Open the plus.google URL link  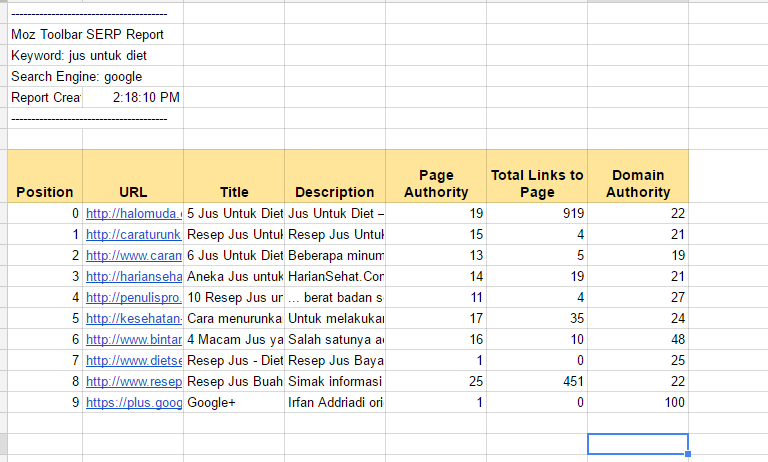(x=132, y=402)
